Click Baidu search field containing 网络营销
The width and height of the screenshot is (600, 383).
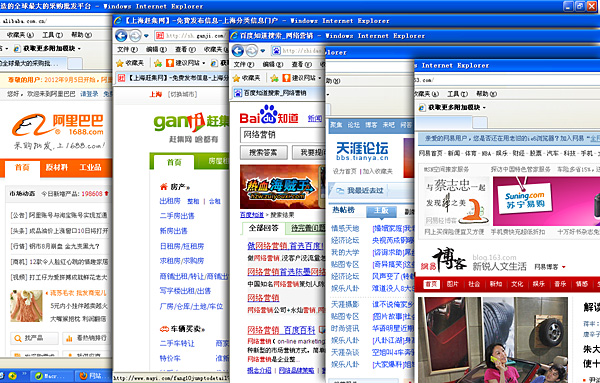point(282,135)
